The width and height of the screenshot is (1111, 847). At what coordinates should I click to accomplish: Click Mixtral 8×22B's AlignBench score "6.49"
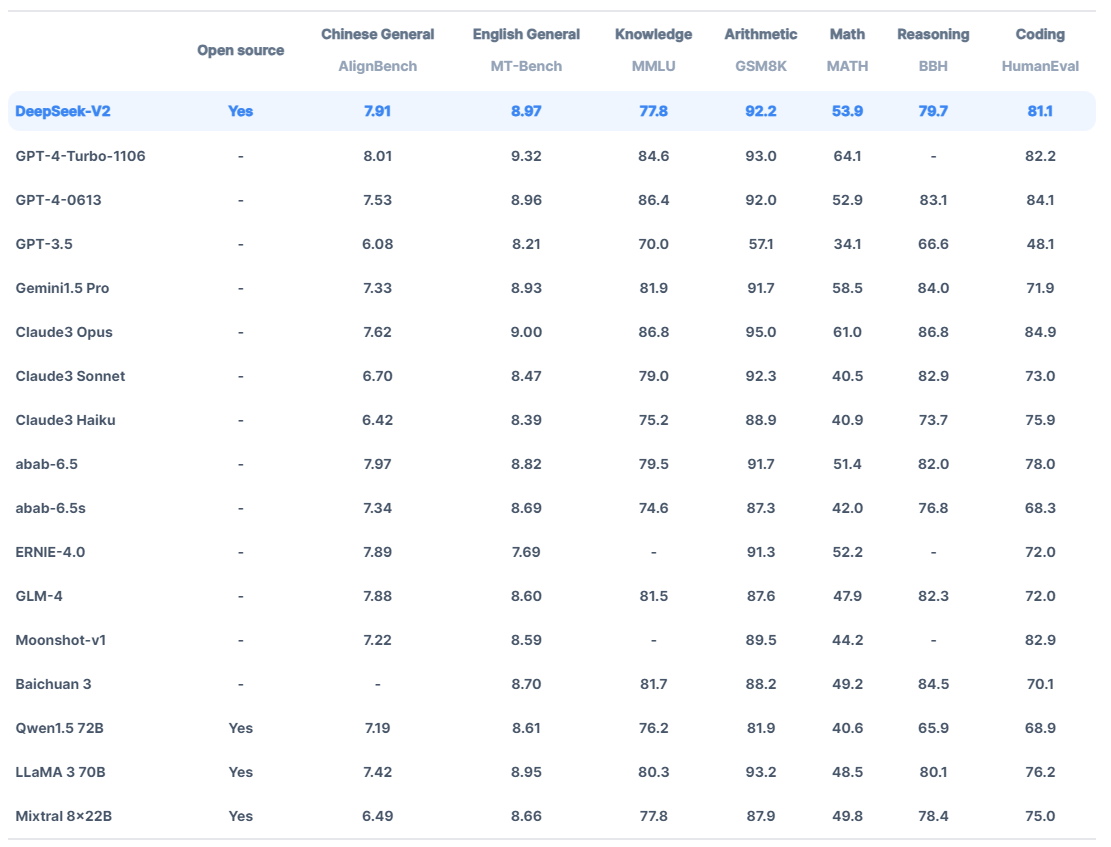pyautogui.click(x=377, y=815)
